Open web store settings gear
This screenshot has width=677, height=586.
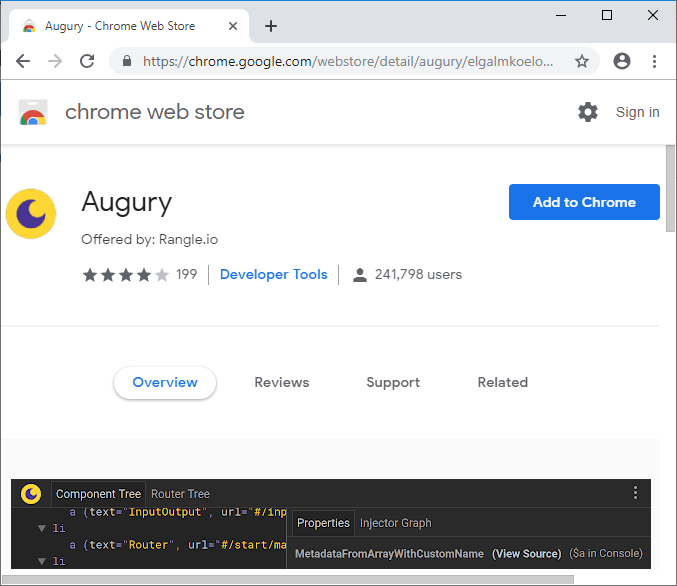(x=588, y=112)
